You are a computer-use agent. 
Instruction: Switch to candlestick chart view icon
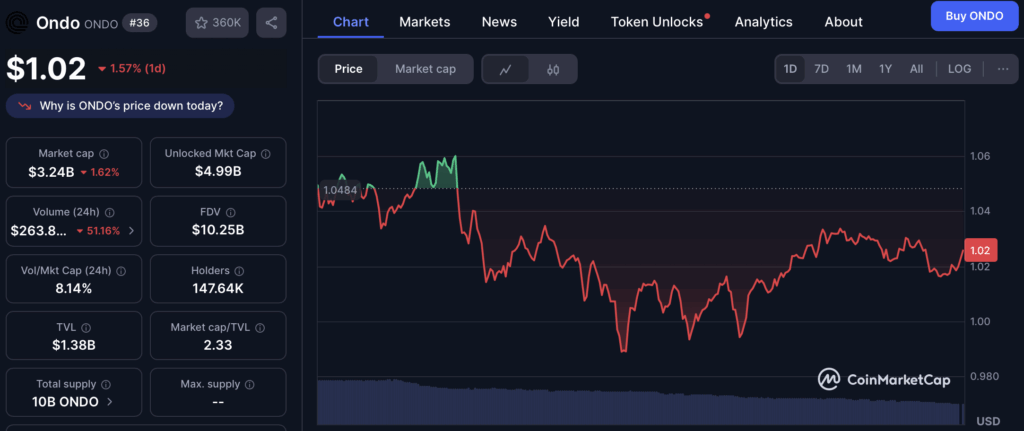point(553,69)
